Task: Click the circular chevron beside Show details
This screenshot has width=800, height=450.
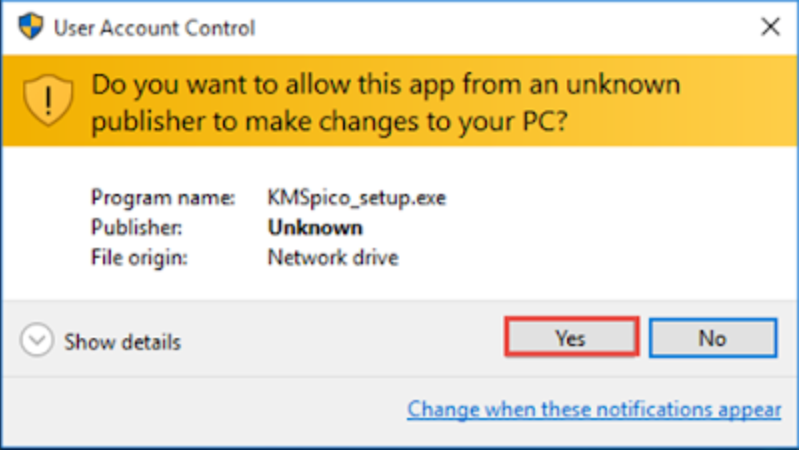Action: pos(37,341)
